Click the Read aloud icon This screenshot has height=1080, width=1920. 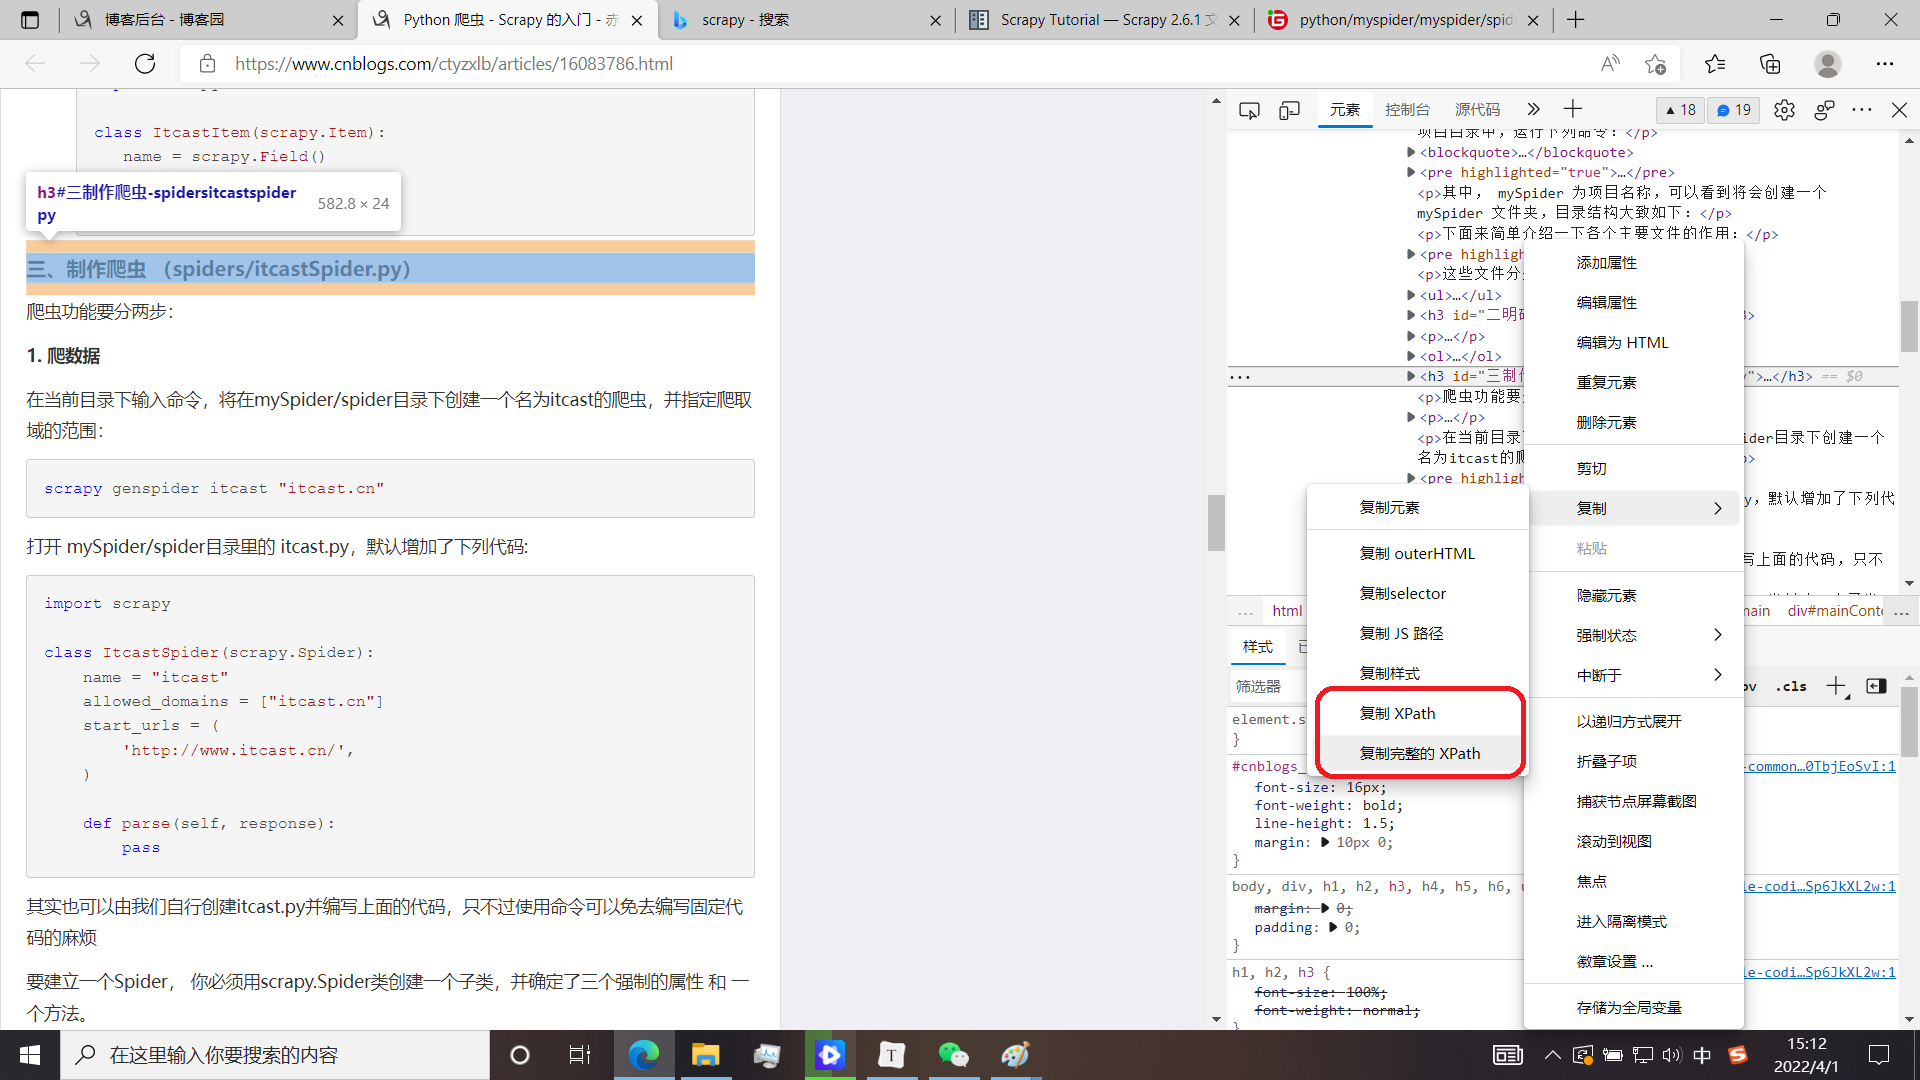point(1610,64)
